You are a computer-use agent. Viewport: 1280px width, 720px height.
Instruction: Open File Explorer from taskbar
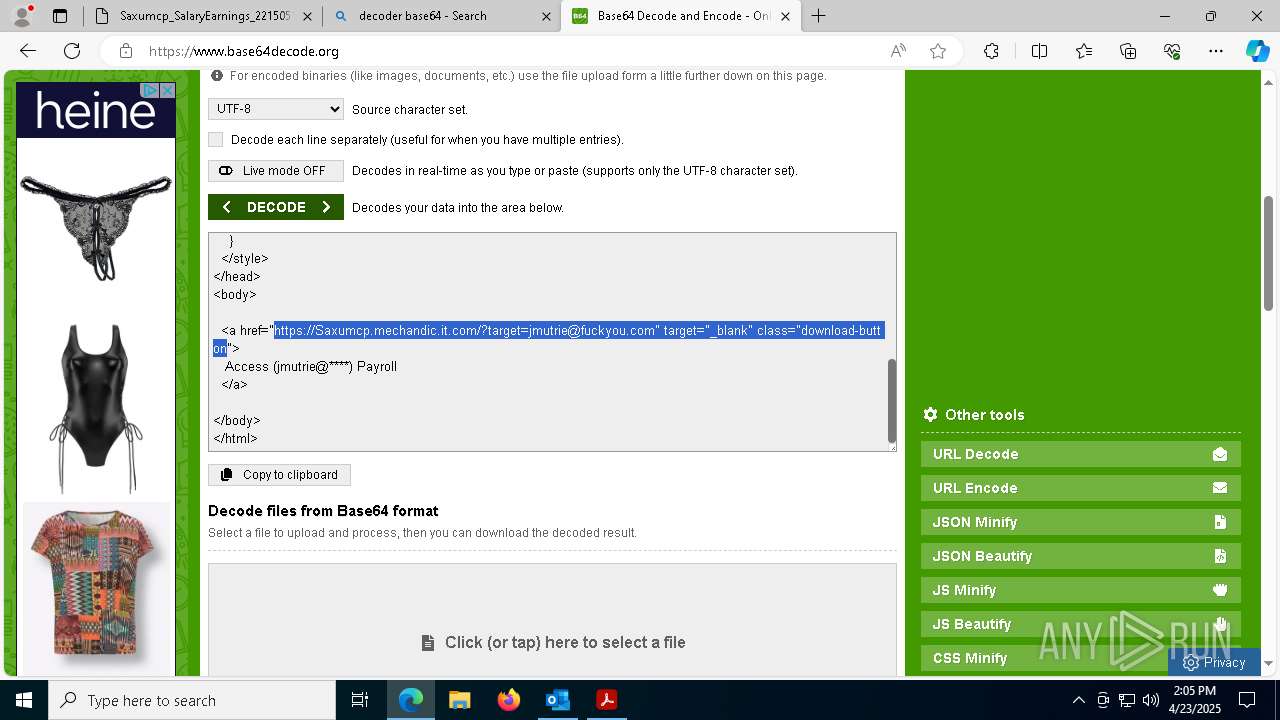click(x=459, y=700)
